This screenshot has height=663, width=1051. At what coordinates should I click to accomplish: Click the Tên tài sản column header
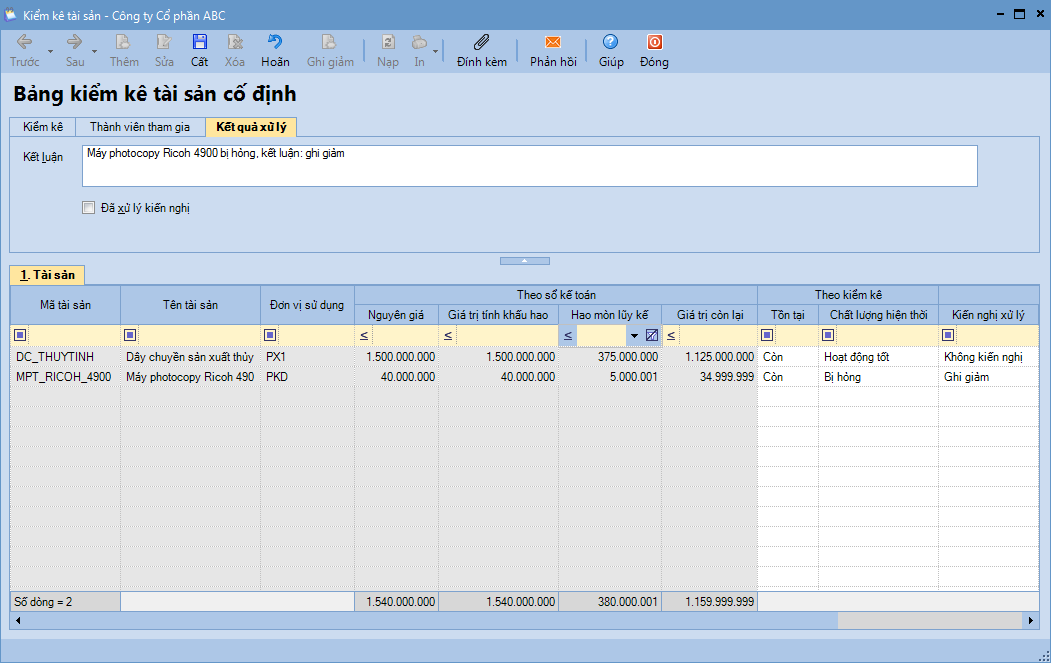pos(190,304)
